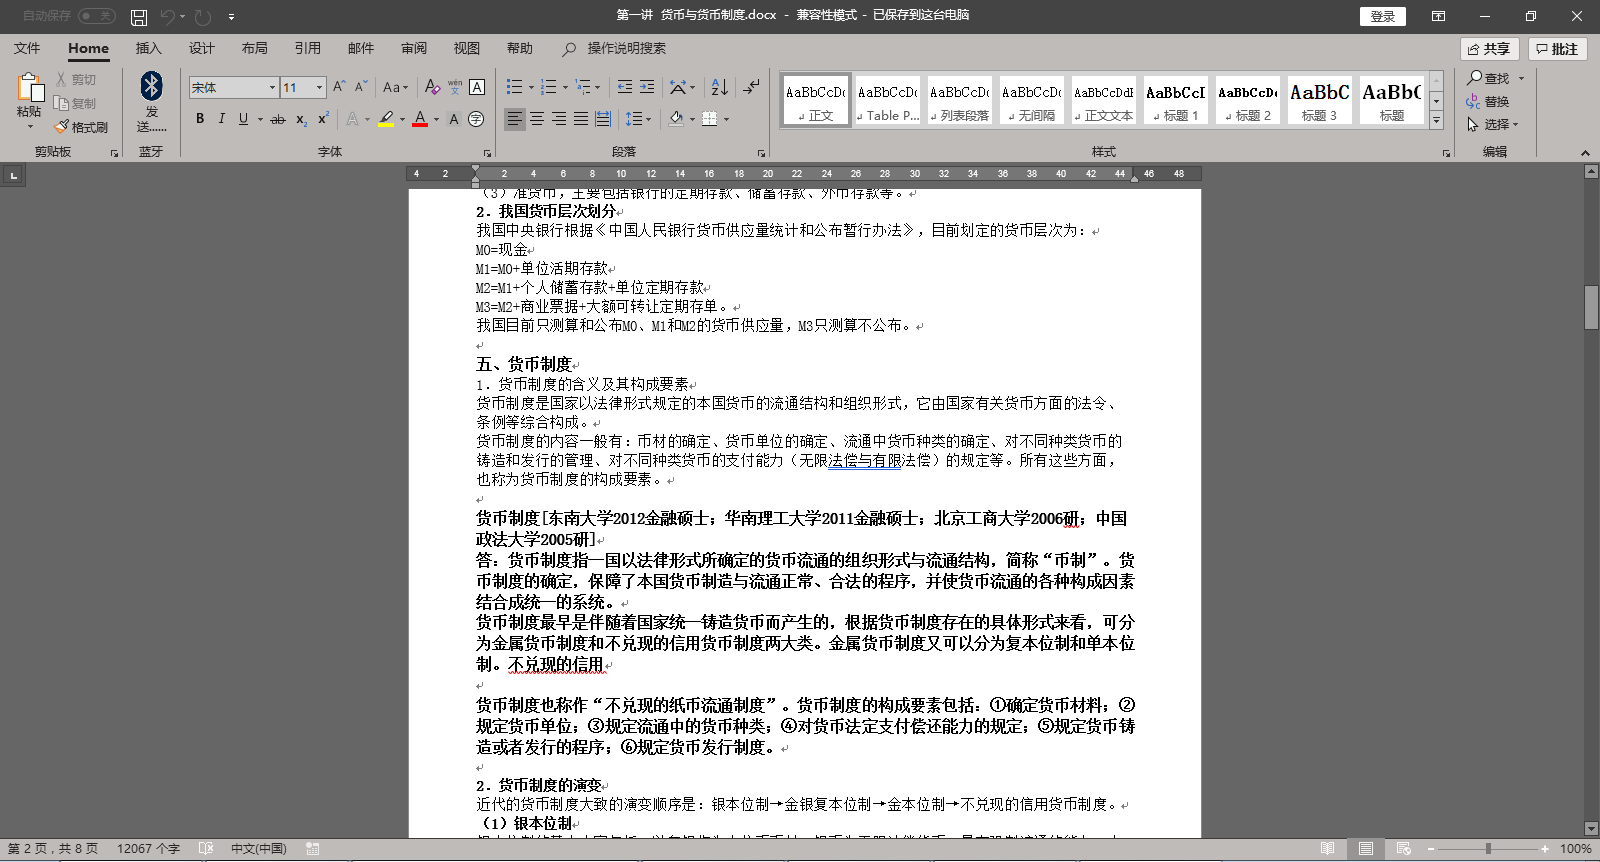Toggle underline formatting

[243, 119]
